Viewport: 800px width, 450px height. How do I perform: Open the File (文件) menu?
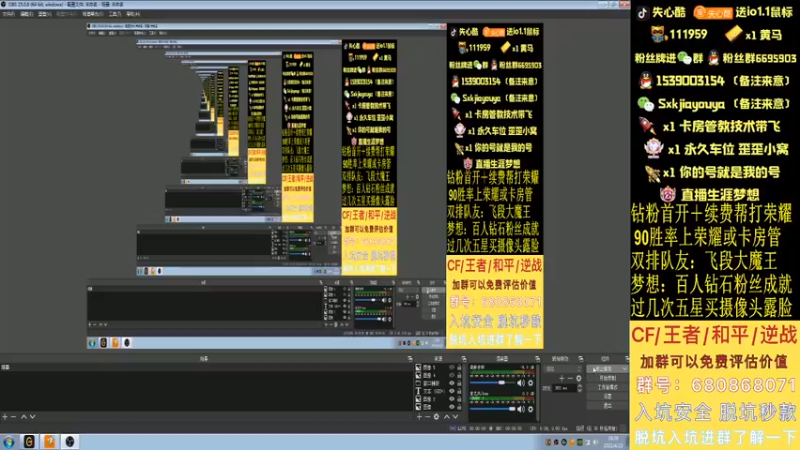[9, 14]
